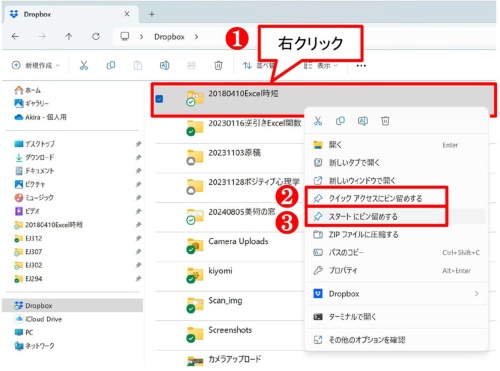
Task: Open the 表示 view dropdown
Action: pyautogui.click(x=321, y=66)
